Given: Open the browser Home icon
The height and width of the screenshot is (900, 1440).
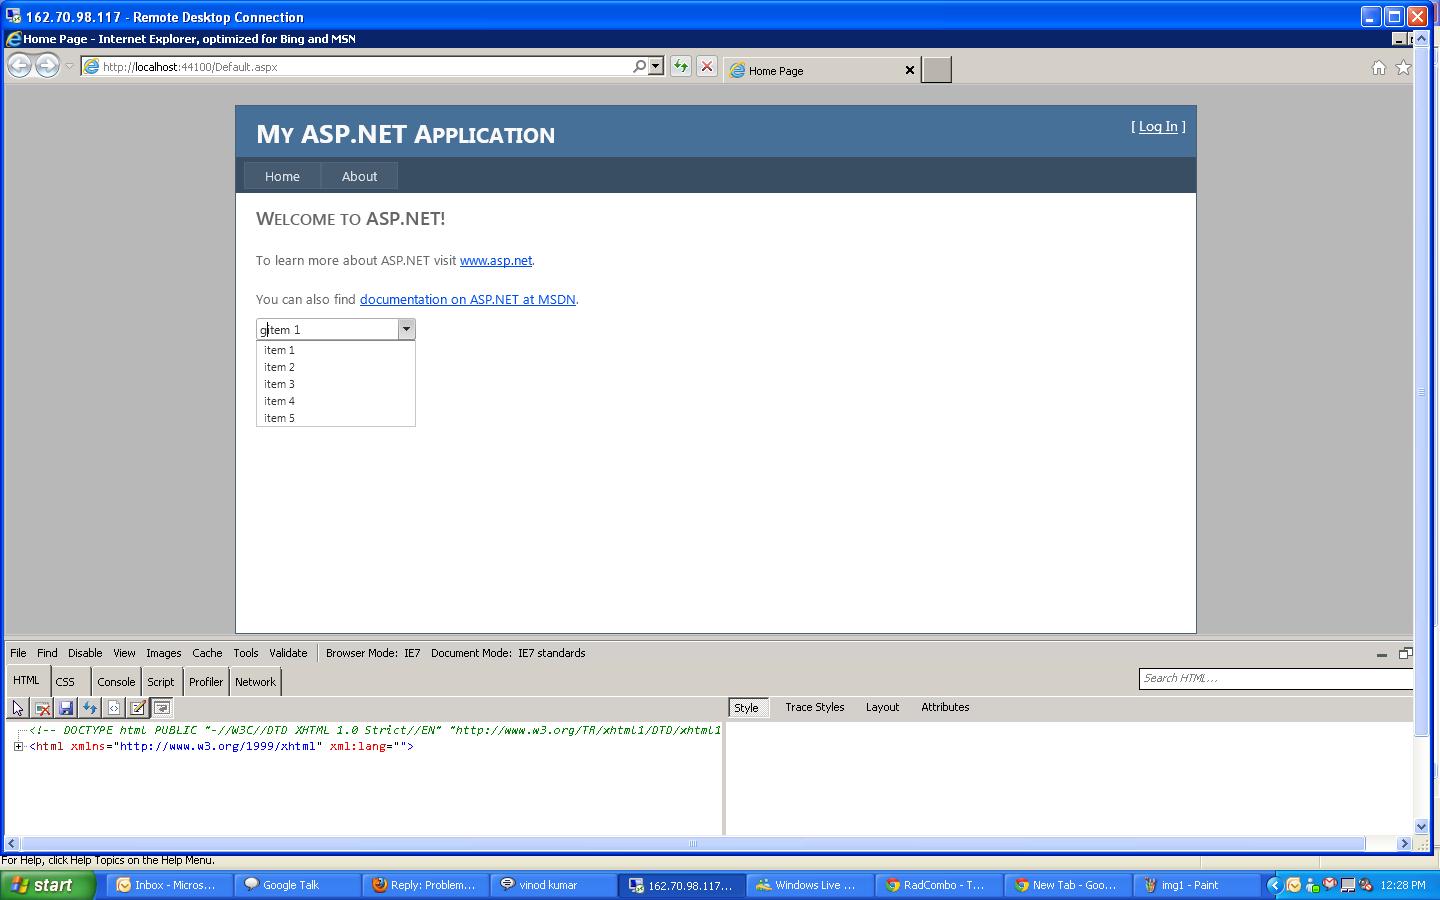Looking at the screenshot, I should click(x=1379, y=68).
